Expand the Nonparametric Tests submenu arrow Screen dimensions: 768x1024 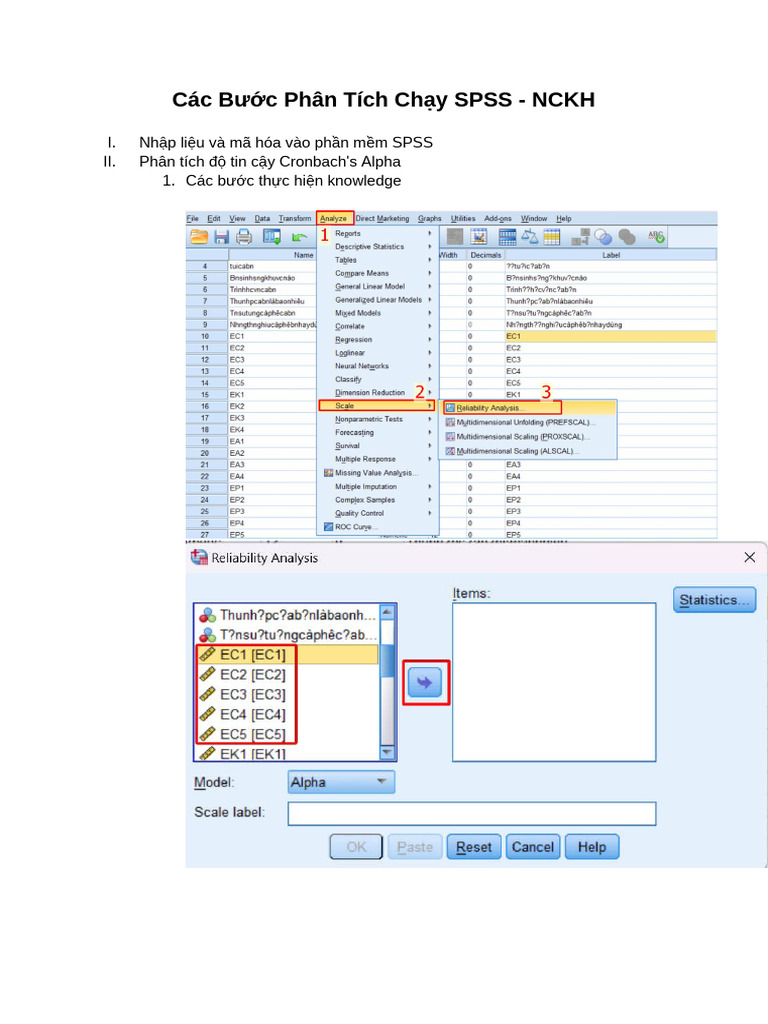430,419
